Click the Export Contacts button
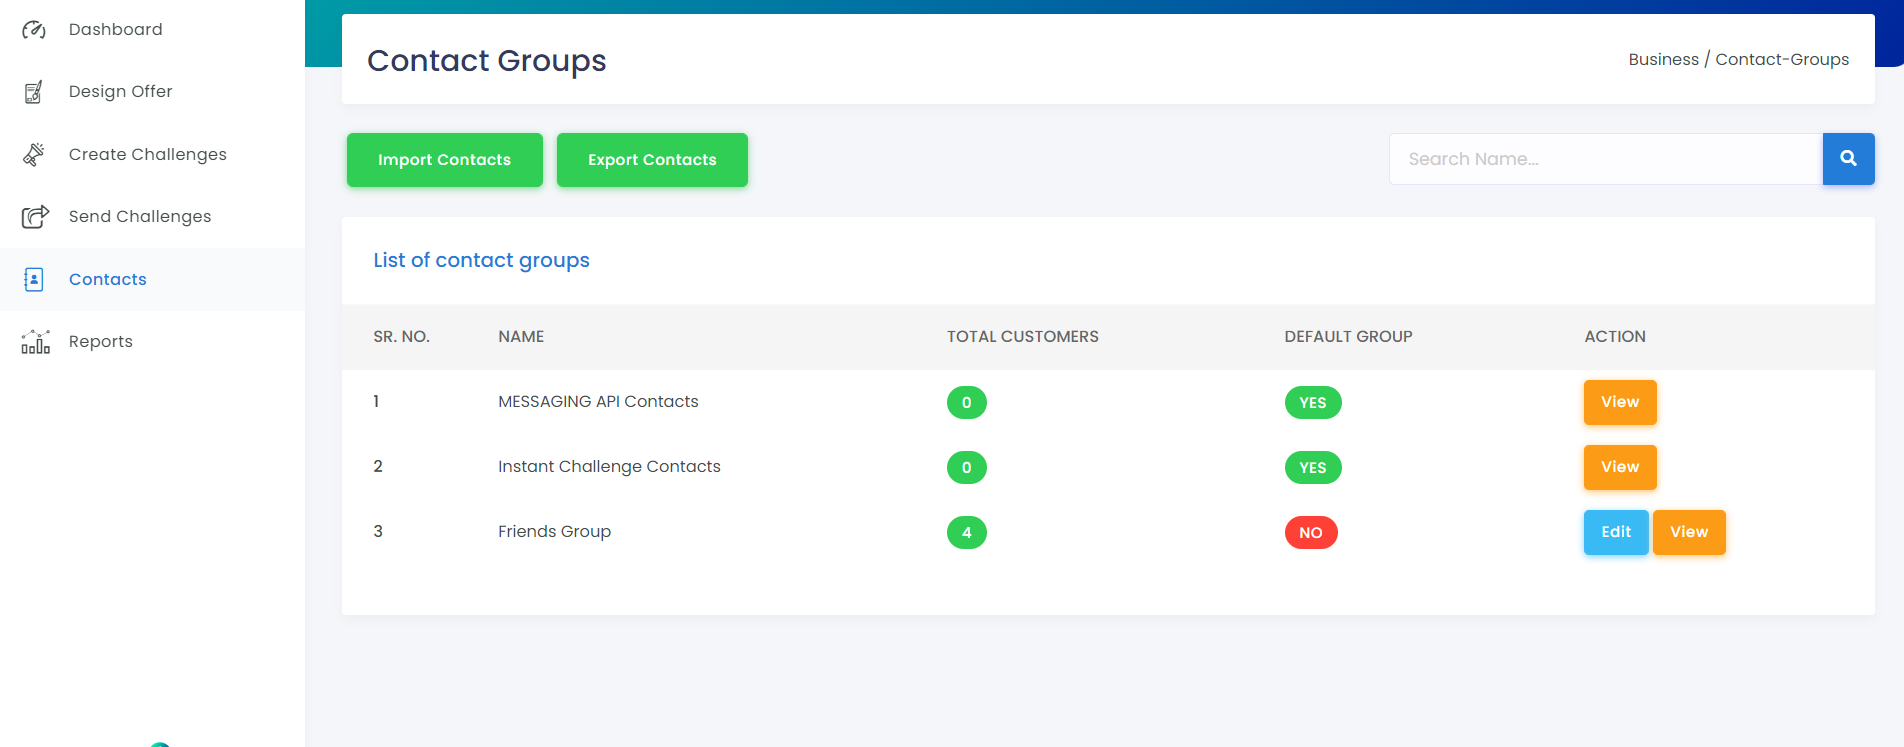1904x747 pixels. (652, 160)
